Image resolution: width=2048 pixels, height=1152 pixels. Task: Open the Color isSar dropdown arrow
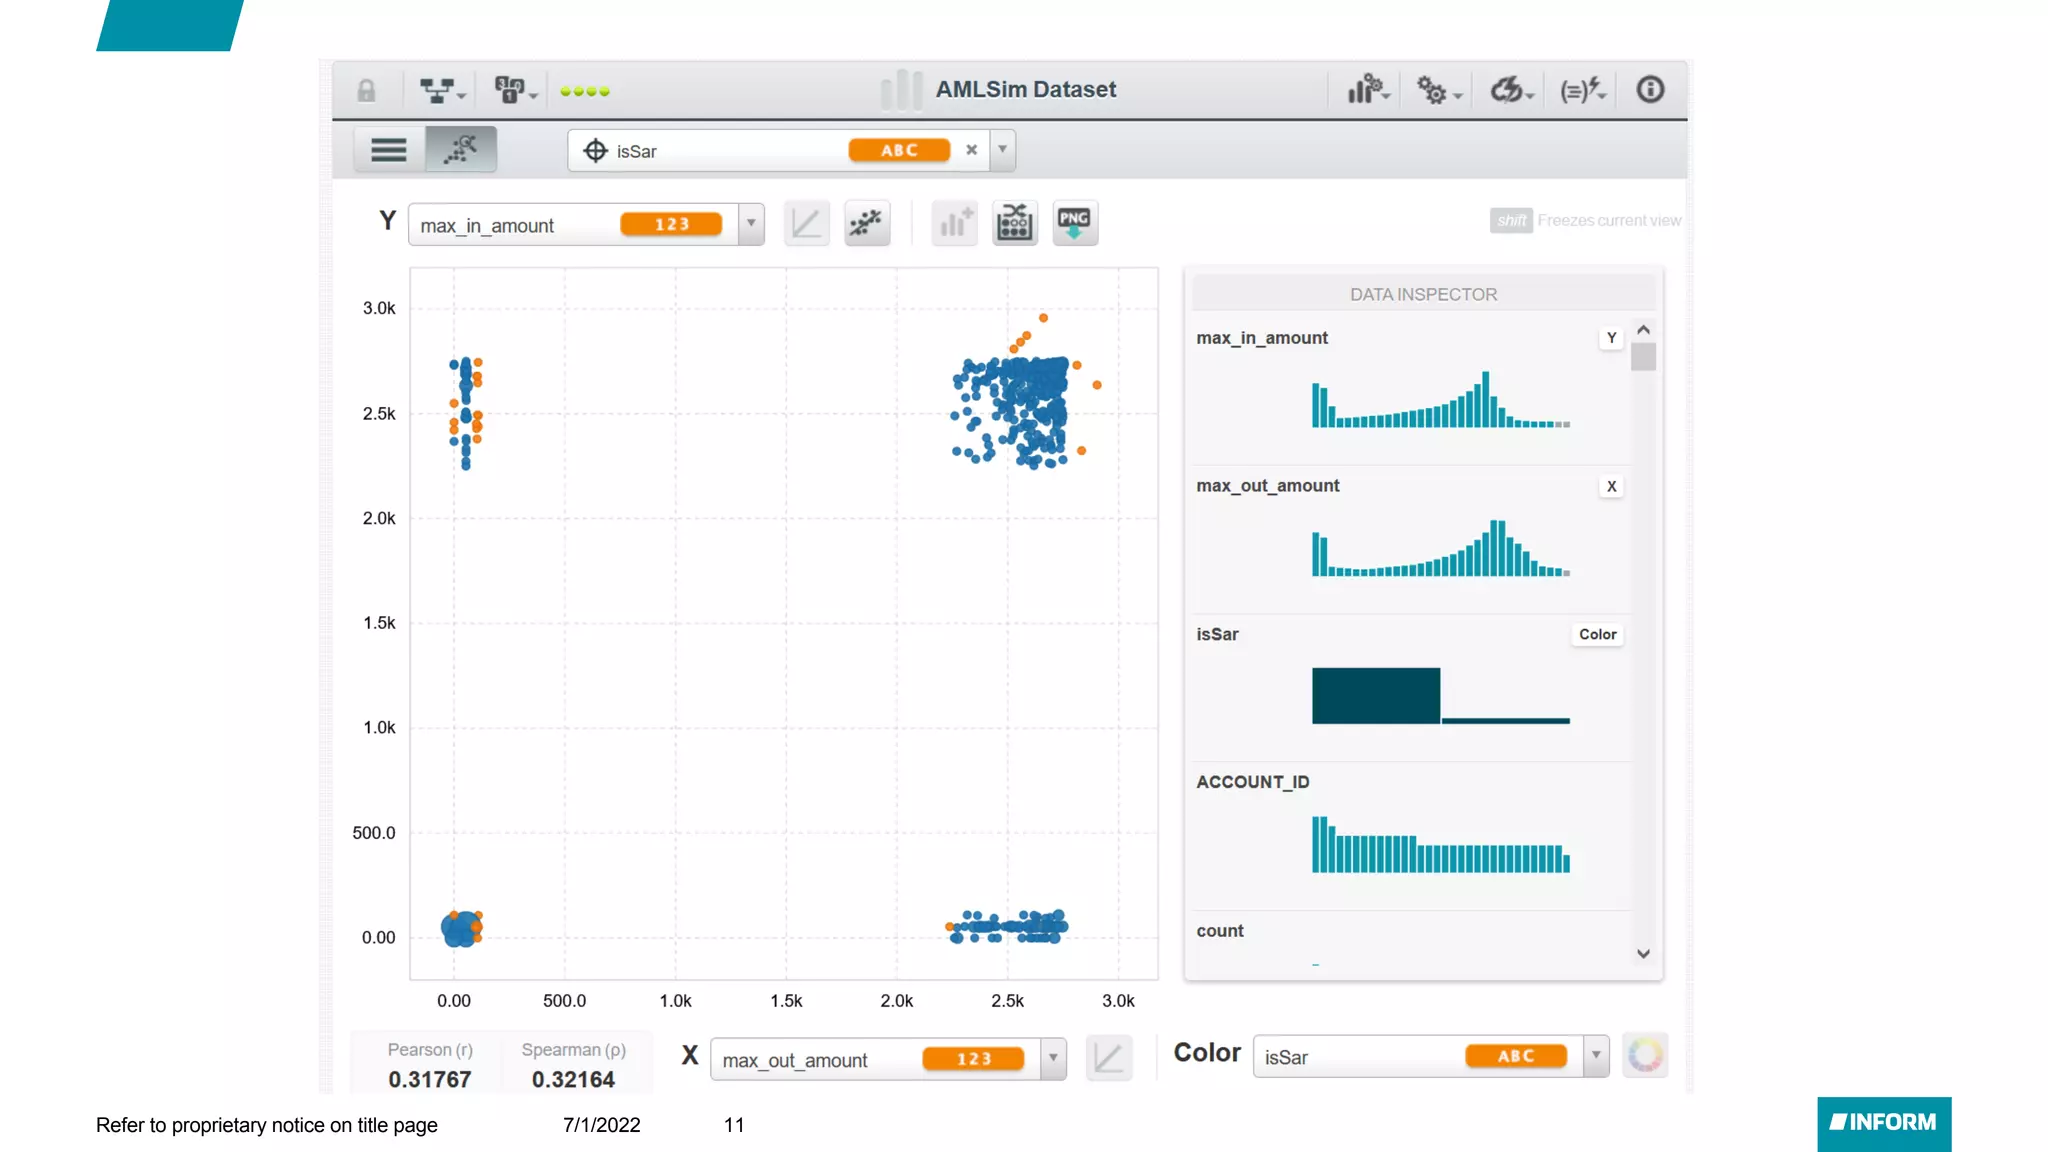click(1596, 1056)
